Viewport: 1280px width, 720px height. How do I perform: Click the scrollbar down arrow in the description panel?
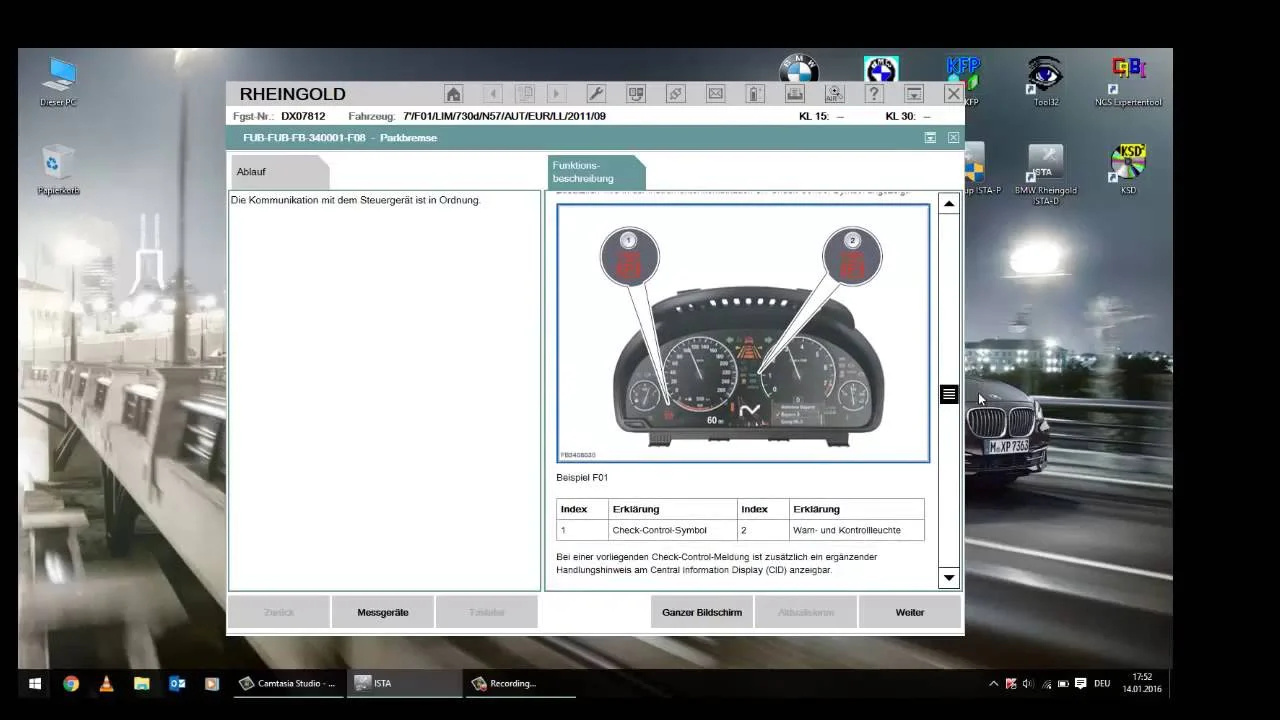pos(947,577)
